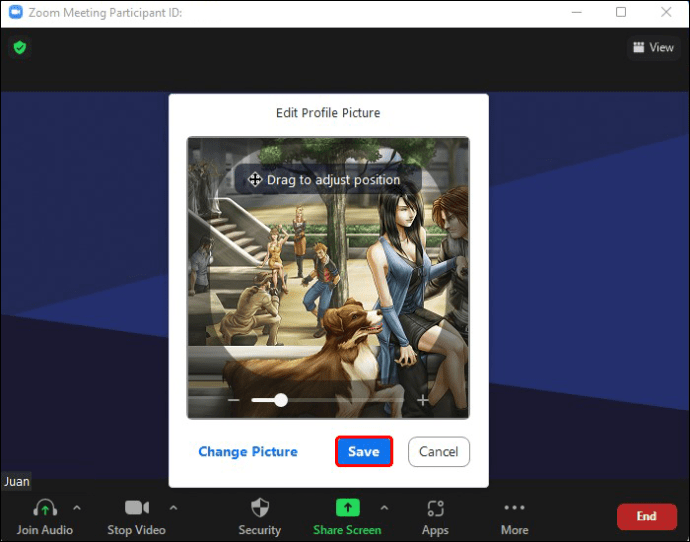Expand the video options arrow beside Stop Video
690x542 pixels.
click(173, 508)
